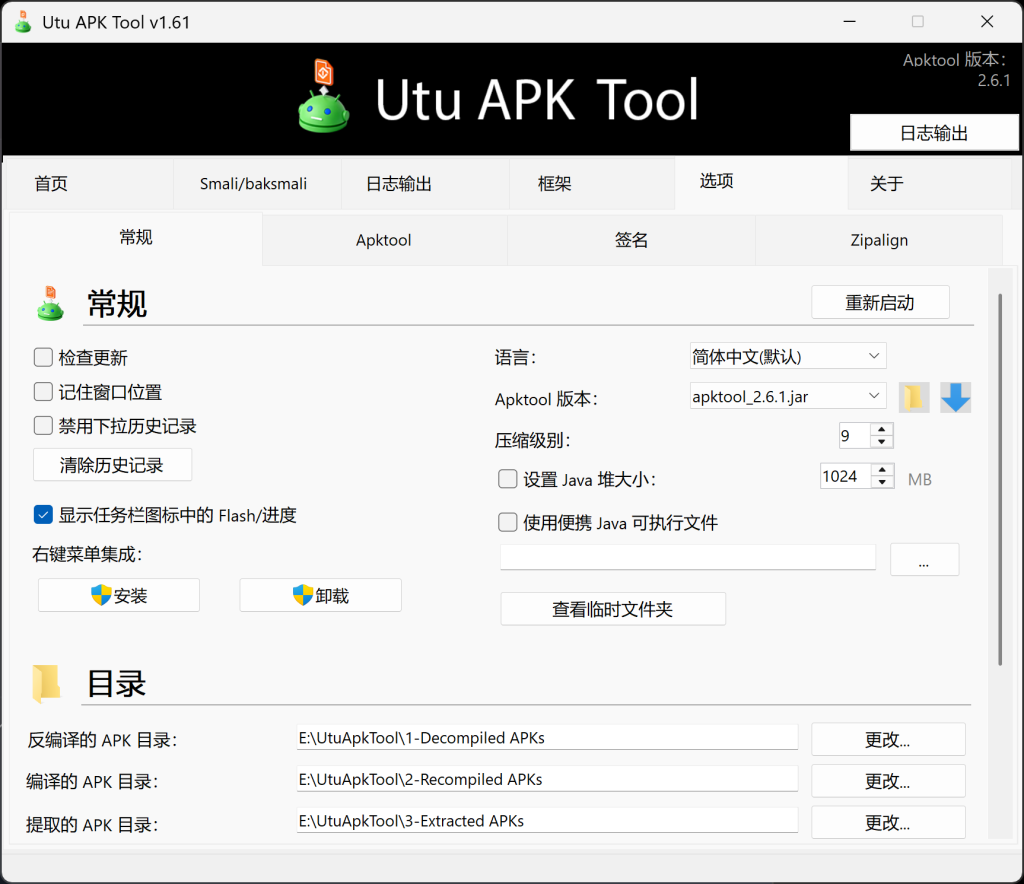The width and height of the screenshot is (1024, 884).
Task: Click the android icon beside 常规 heading
Action: pos(50,304)
